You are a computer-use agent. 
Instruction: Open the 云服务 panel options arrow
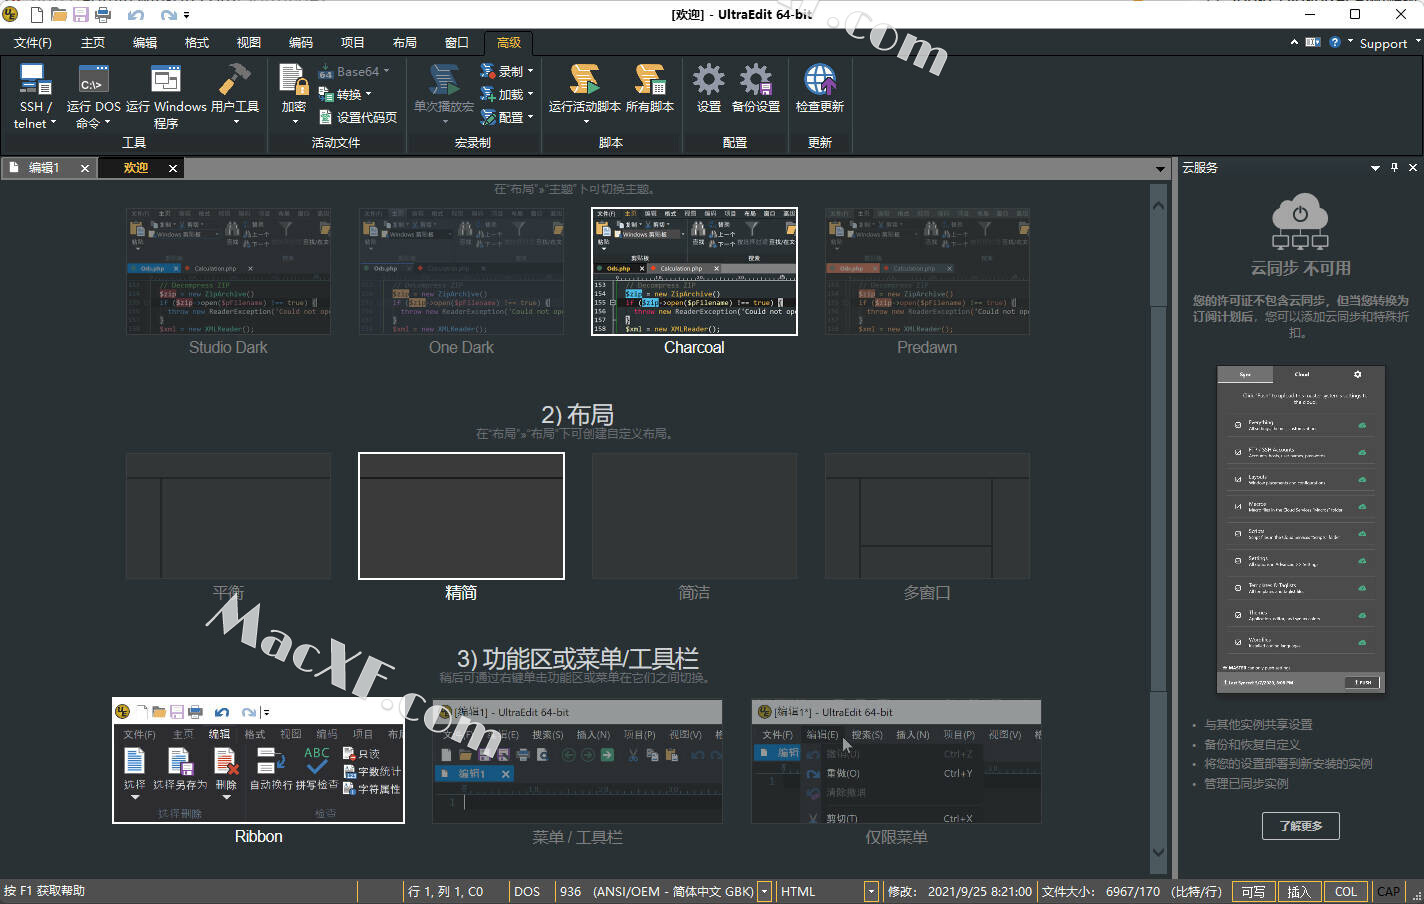point(1375,168)
